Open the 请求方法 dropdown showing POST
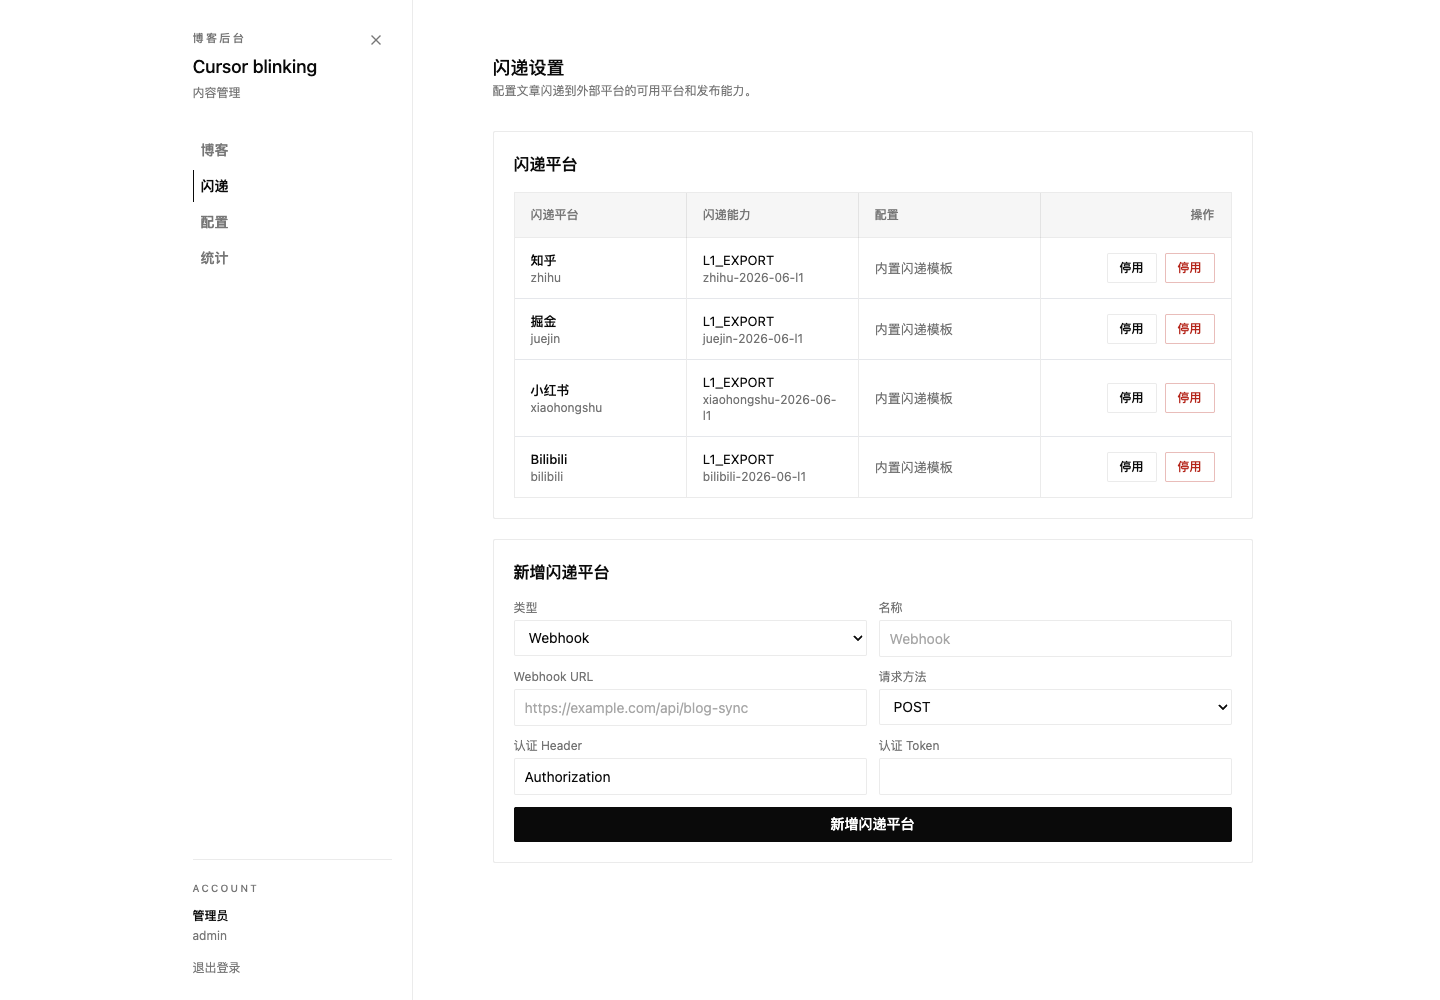The image size is (1440, 1000). coord(1055,707)
